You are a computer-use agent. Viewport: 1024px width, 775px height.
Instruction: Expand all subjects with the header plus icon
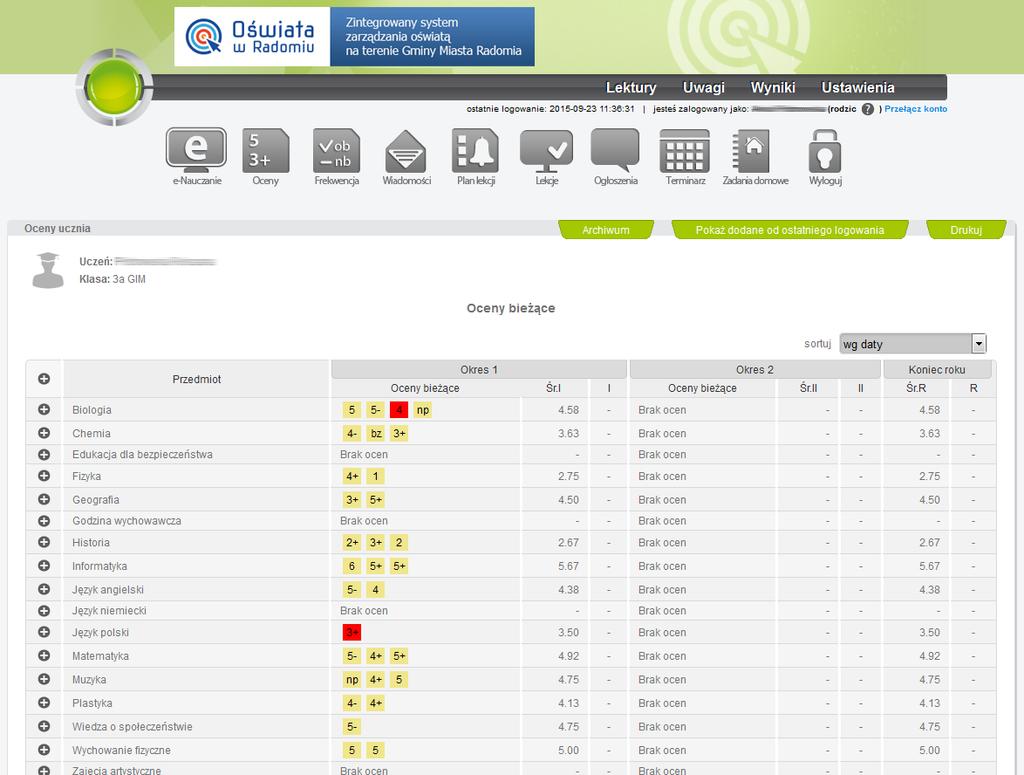pos(44,379)
